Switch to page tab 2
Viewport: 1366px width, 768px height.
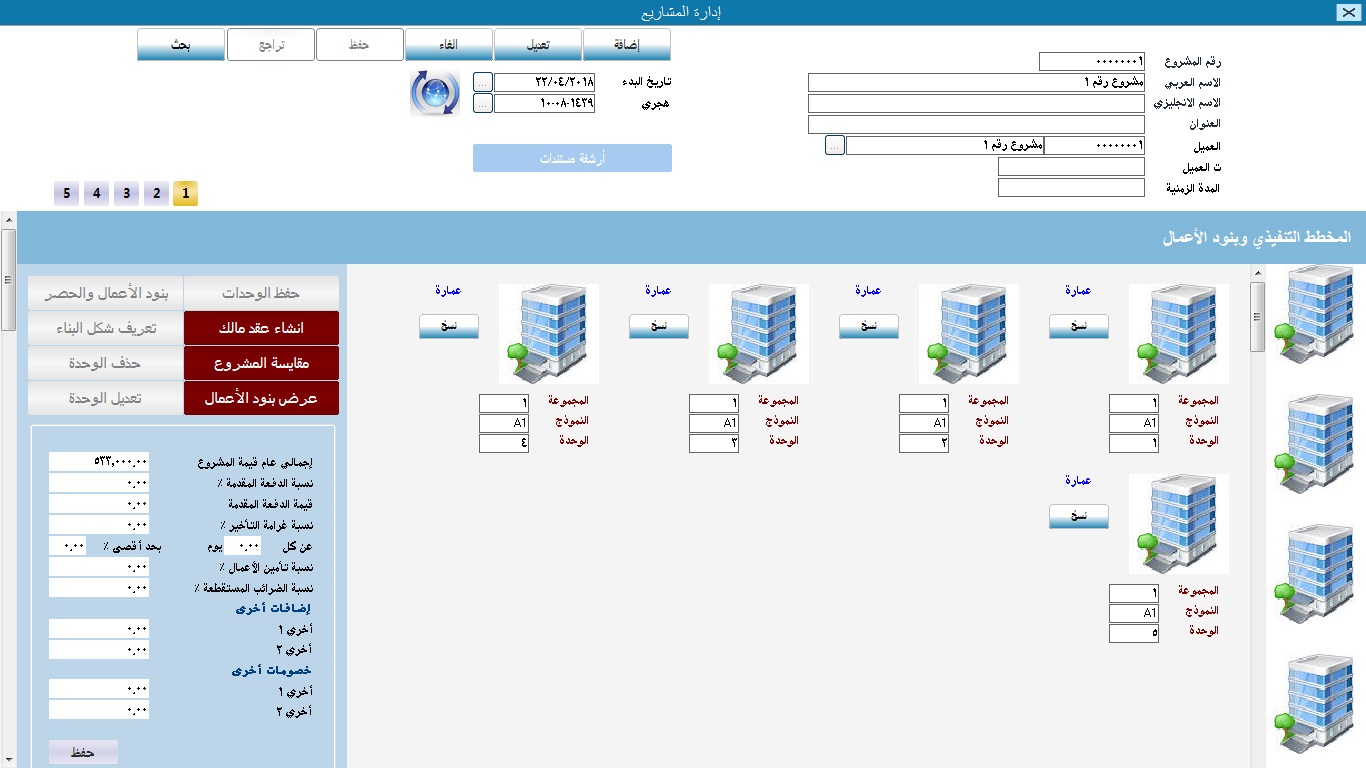coord(156,193)
